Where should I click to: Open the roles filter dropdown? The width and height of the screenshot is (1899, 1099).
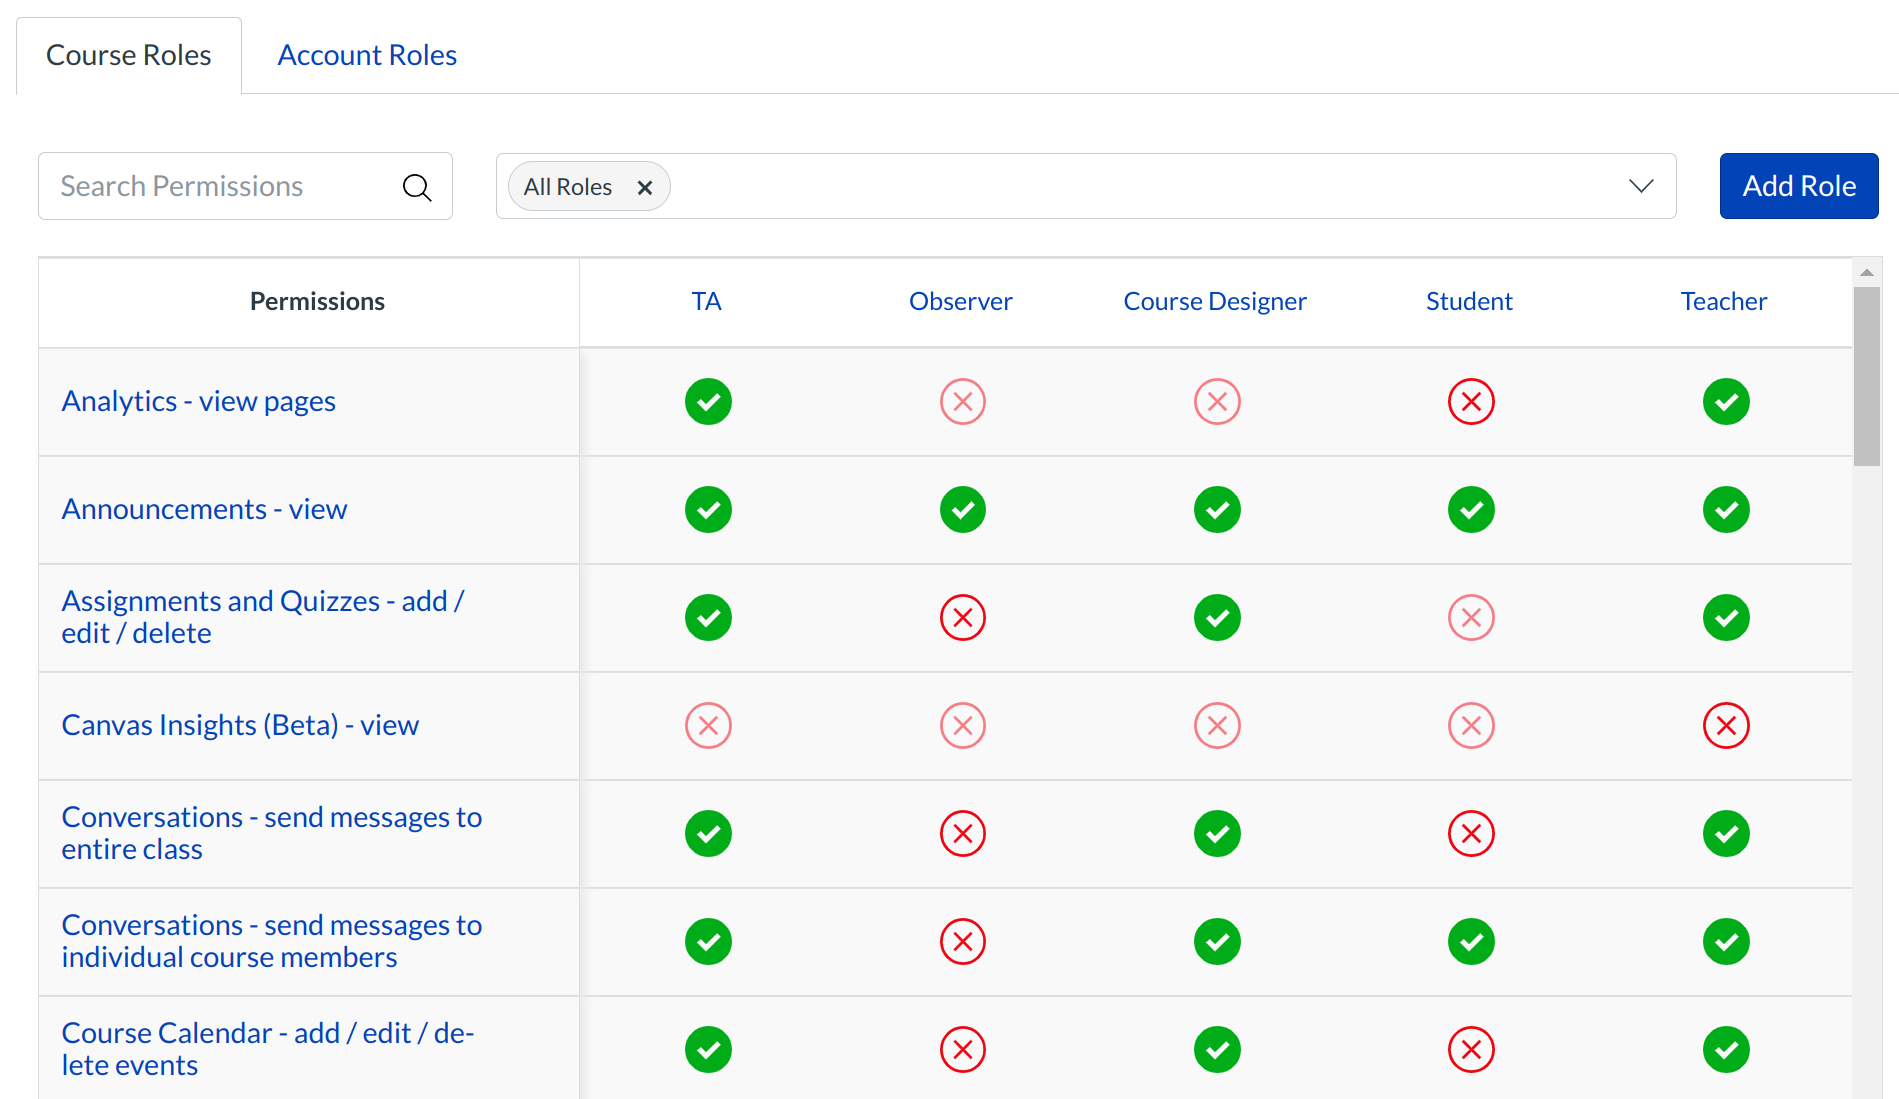click(x=1640, y=186)
